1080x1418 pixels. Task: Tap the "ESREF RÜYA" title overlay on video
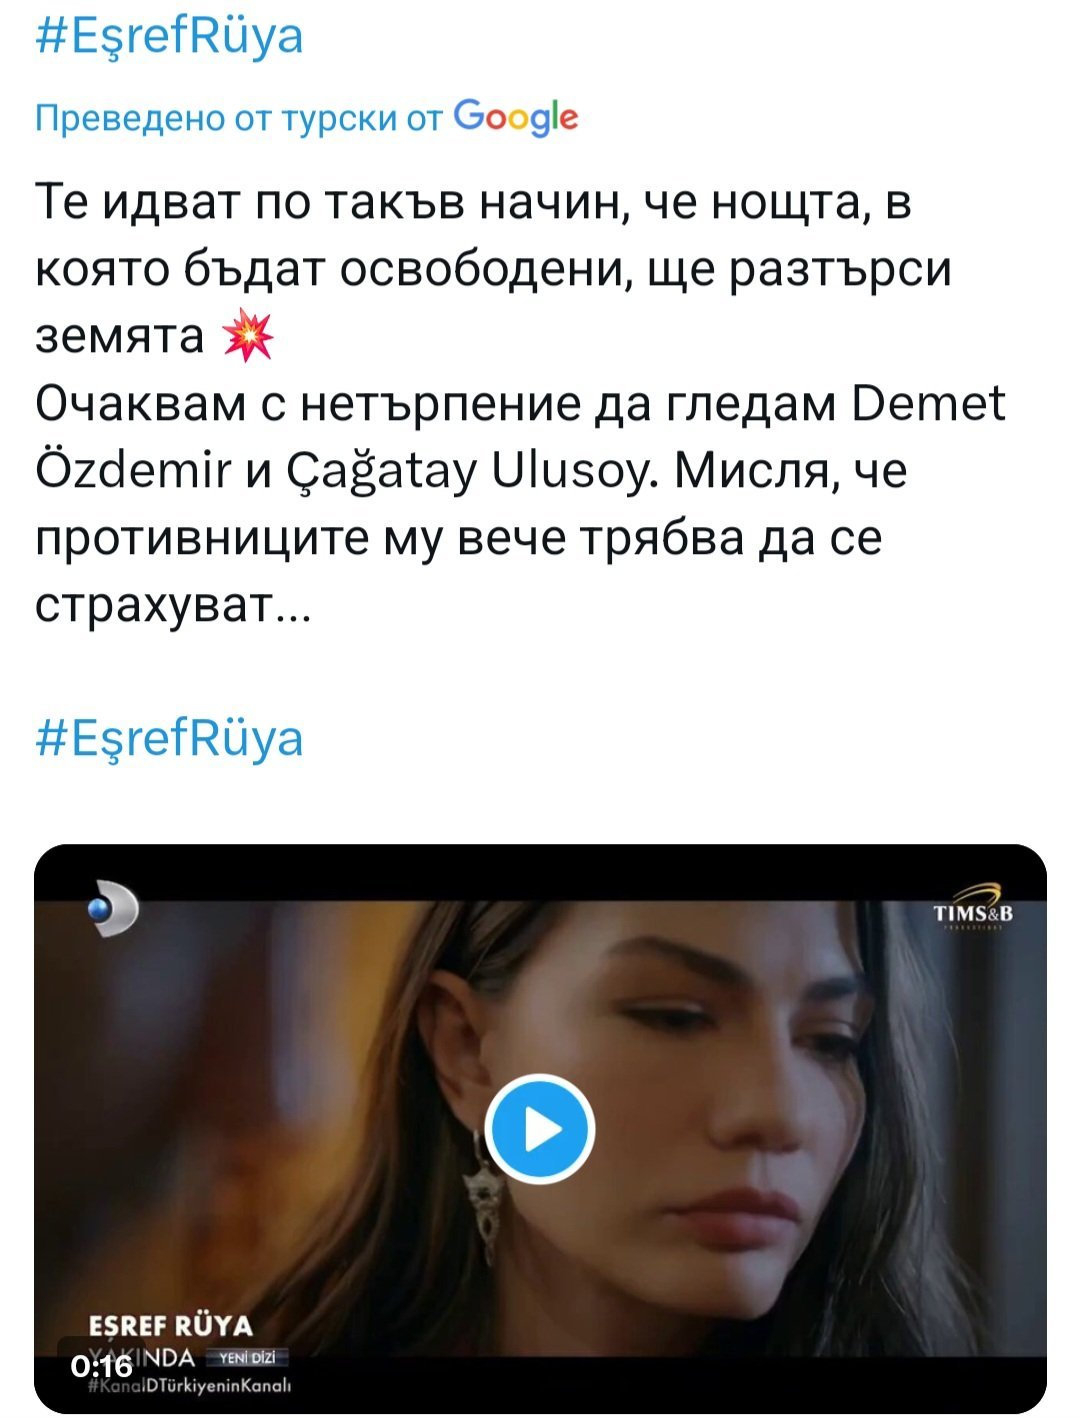[x=171, y=1326]
